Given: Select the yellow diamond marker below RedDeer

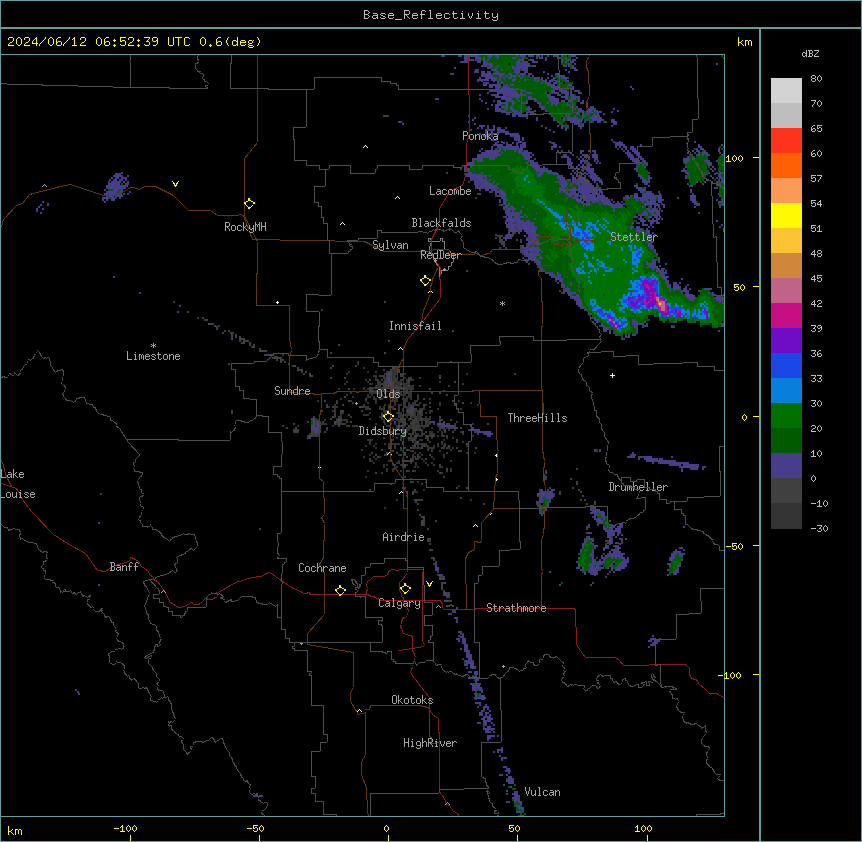Looking at the screenshot, I should 425,281.
